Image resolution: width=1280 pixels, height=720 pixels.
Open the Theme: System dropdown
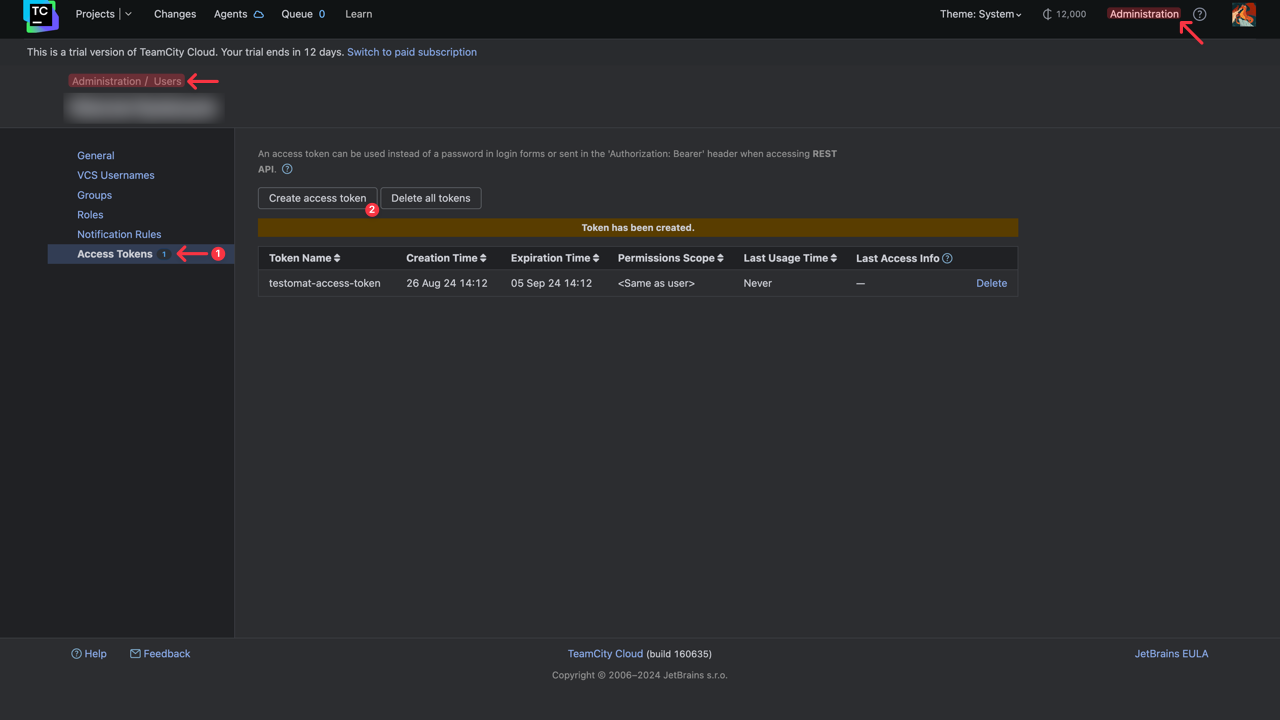click(x=980, y=14)
